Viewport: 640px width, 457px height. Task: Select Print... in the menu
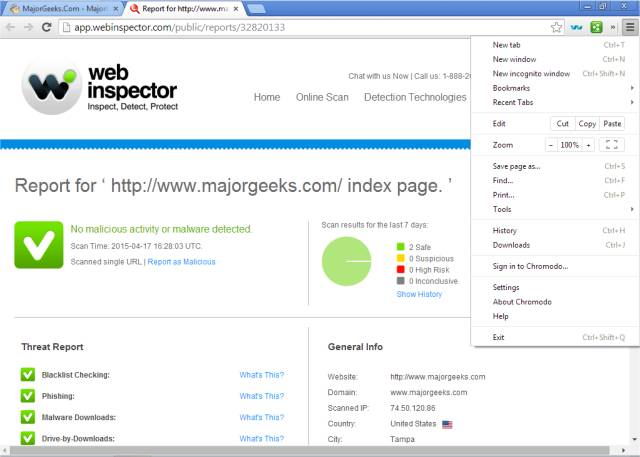555,195
